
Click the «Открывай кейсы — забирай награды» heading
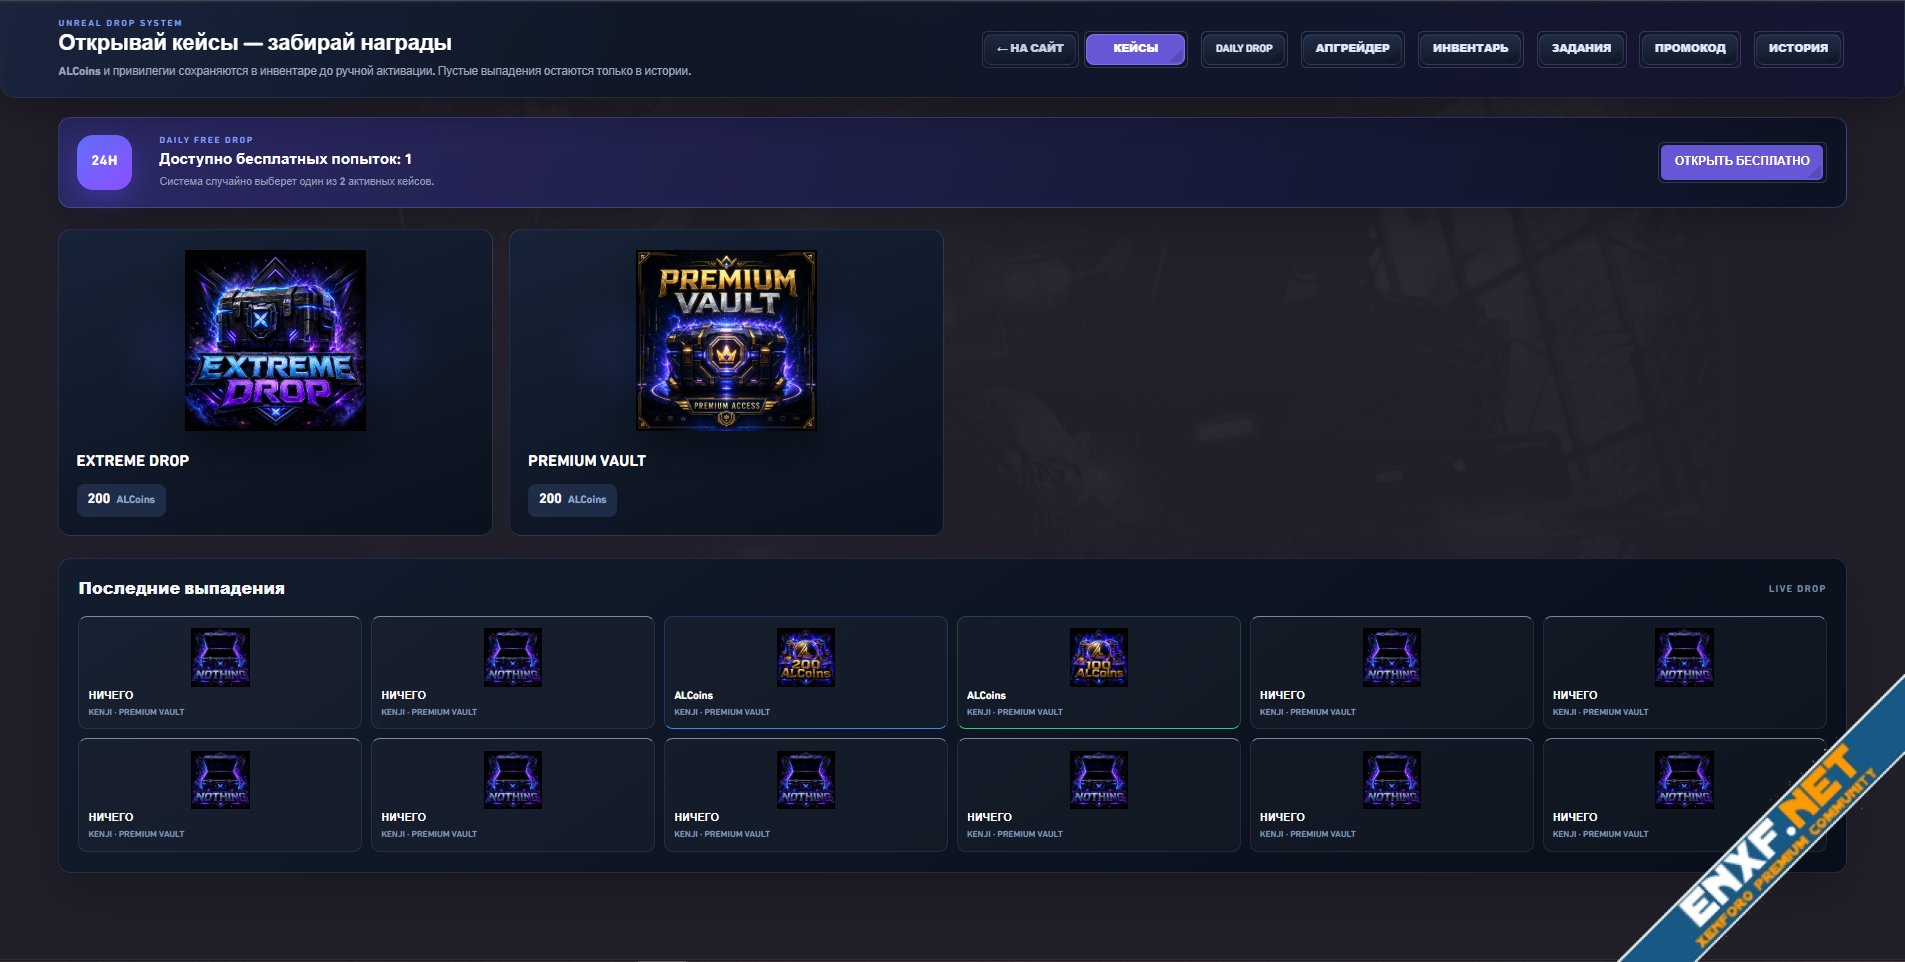pyautogui.click(x=255, y=43)
